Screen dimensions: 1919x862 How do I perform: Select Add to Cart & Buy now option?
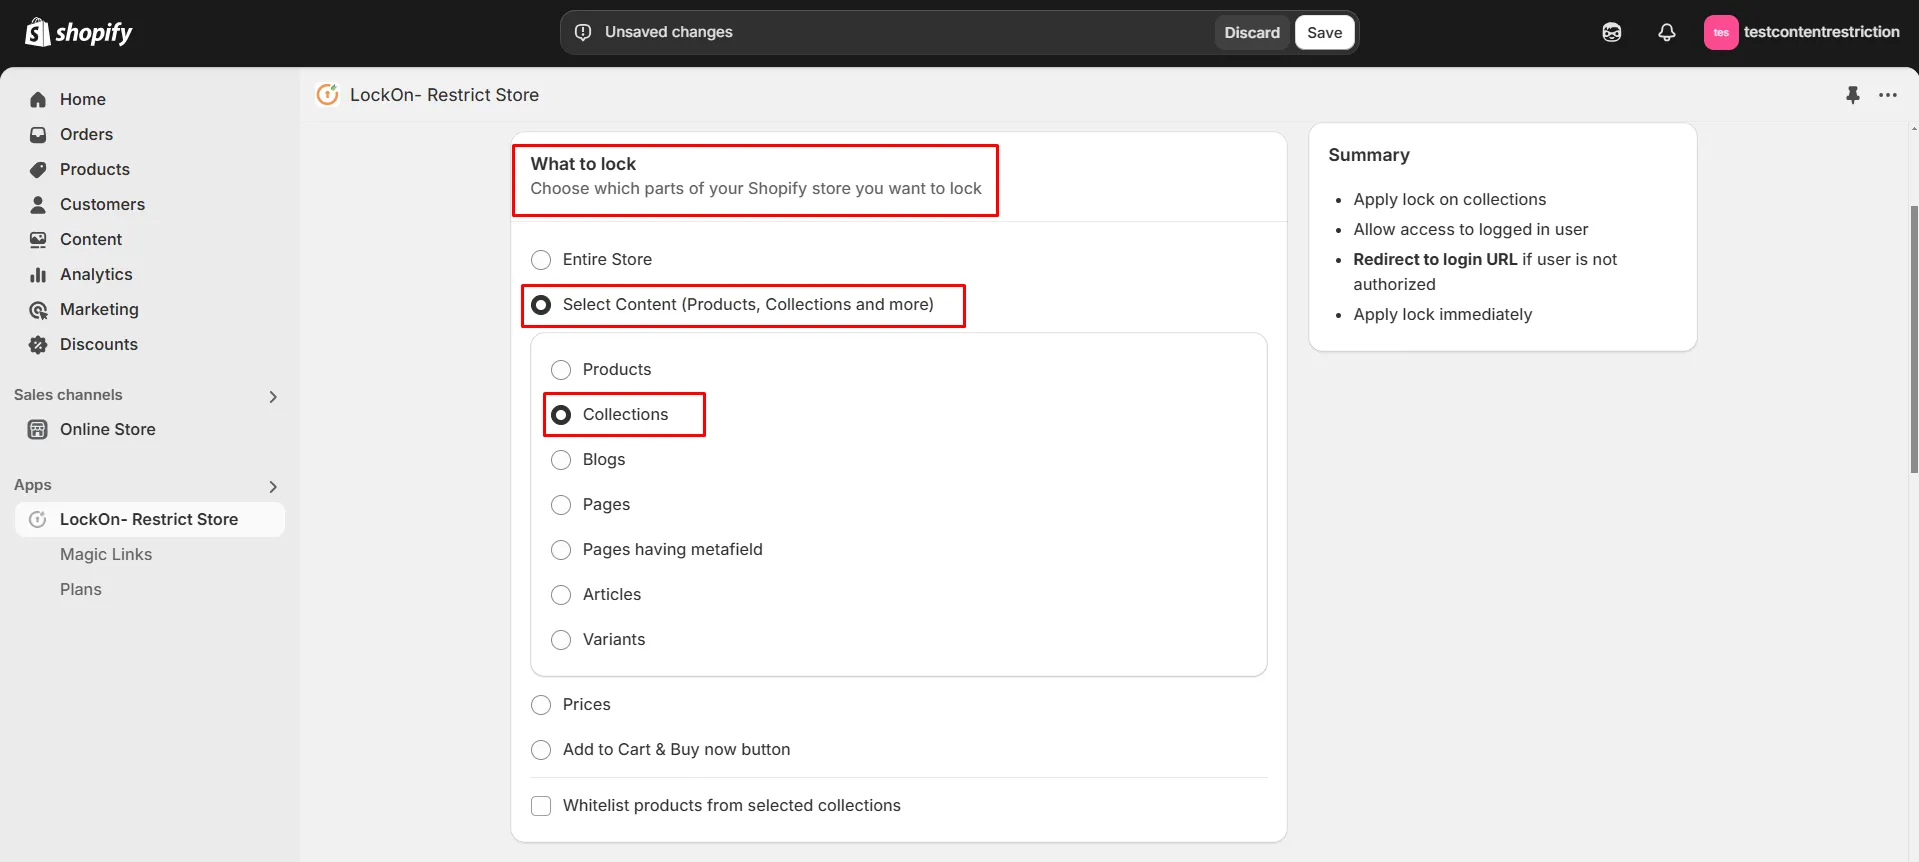pos(541,750)
